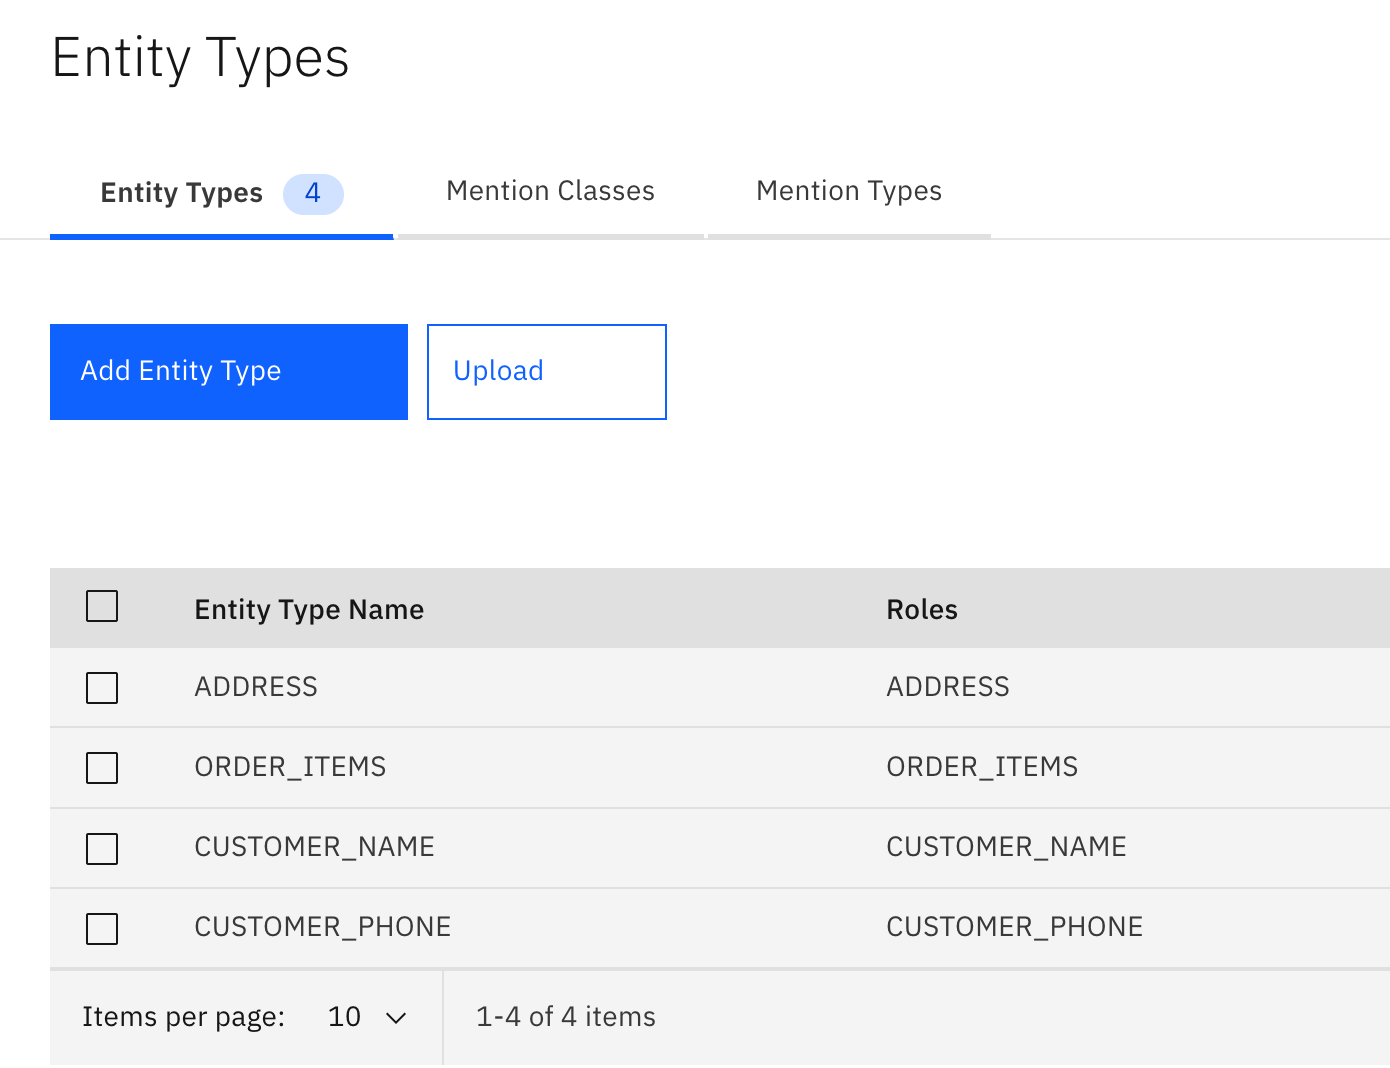Image resolution: width=1390 pixels, height=1068 pixels.
Task: Click the CUSTOMER_PHONE role cell
Action: (x=1015, y=927)
